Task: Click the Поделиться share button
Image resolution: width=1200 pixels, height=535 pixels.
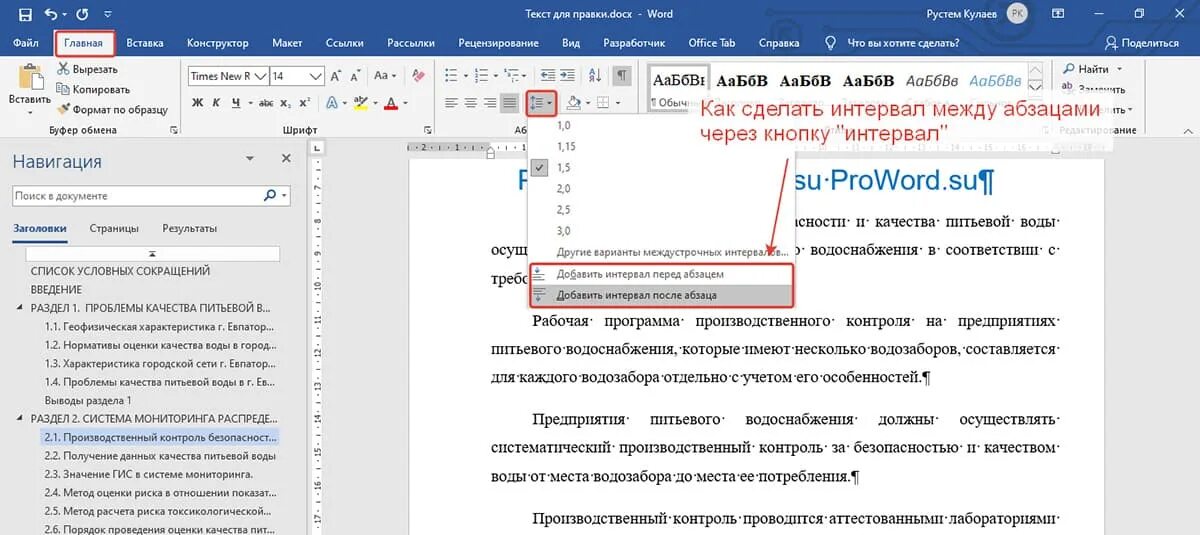Action: 1142,43
